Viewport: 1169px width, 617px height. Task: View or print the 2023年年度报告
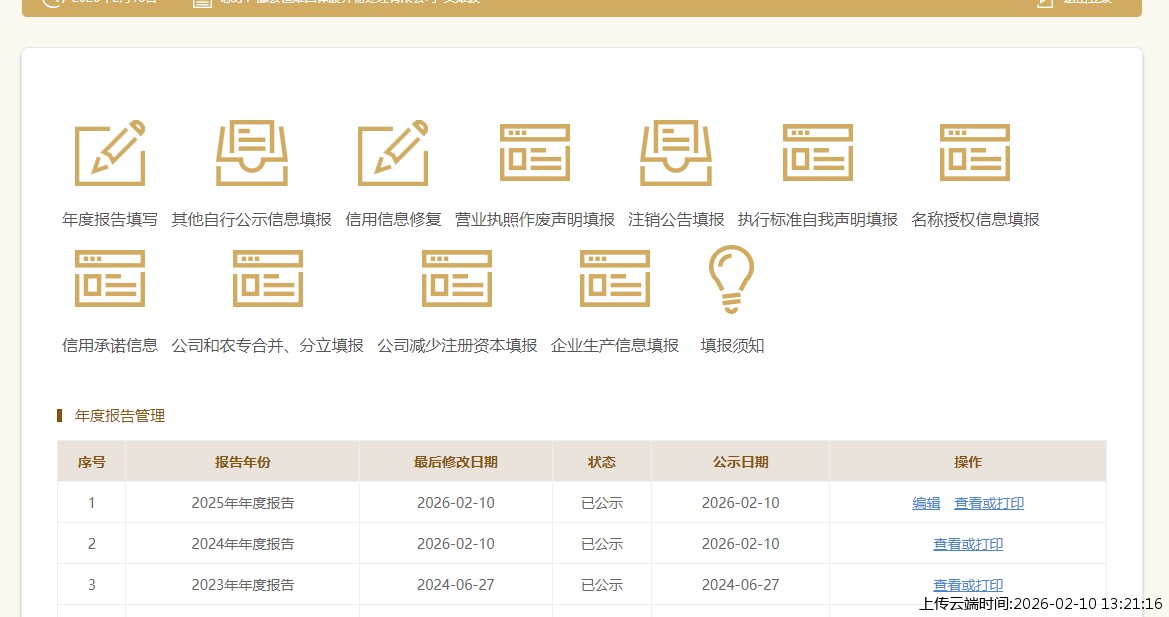point(967,585)
